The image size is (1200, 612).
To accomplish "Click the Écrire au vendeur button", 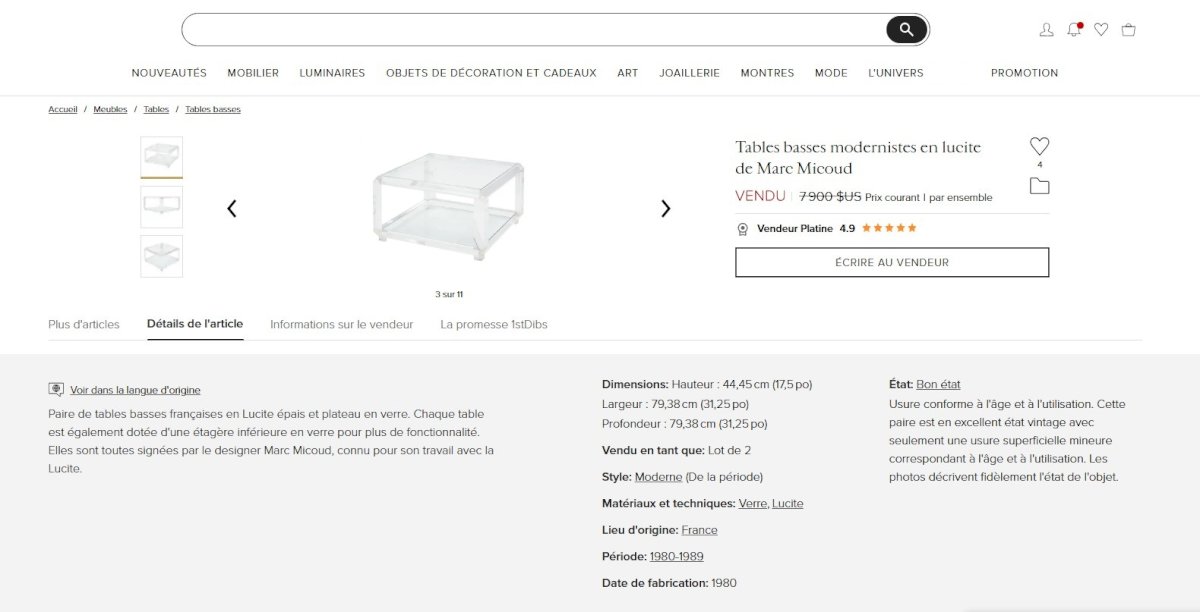I will pyautogui.click(x=892, y=262).
